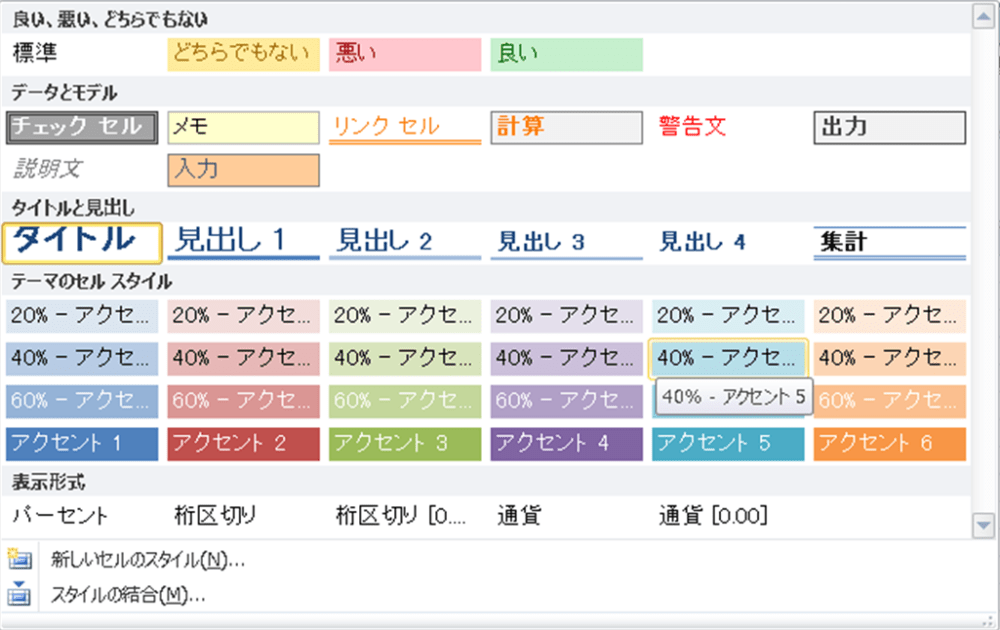The width and height of the screenshot is (1000, 630).
Task: Select the どちらでもない style swatch
Action: (243, 54)
